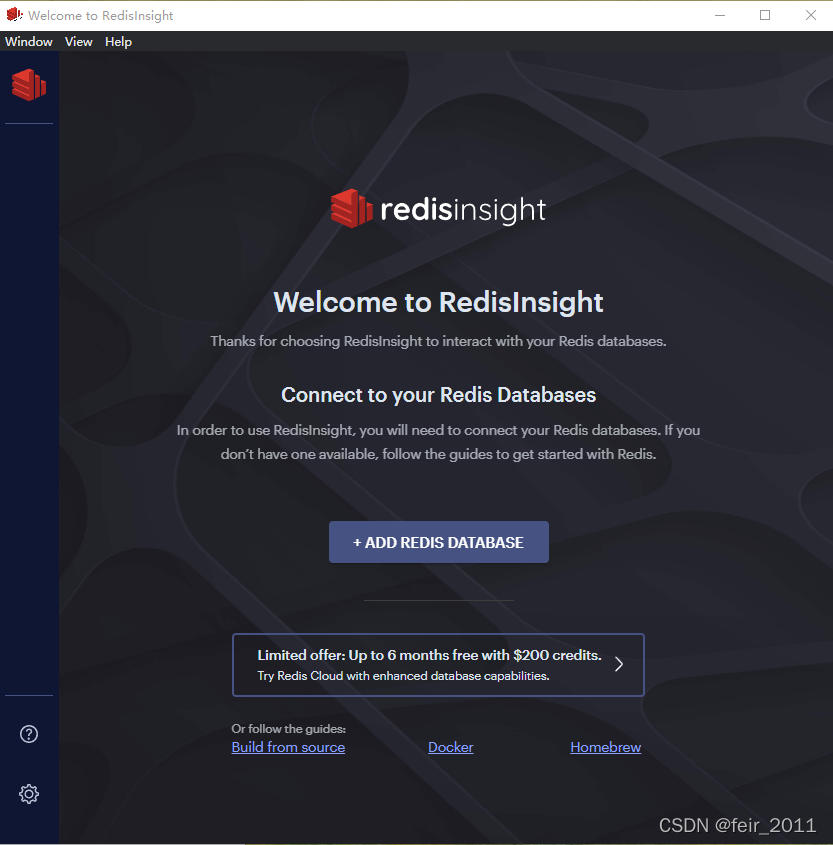Open the Limited offer Redis Cloud banner
Viewport: 833px width, 845px height.
coord(438,665)
